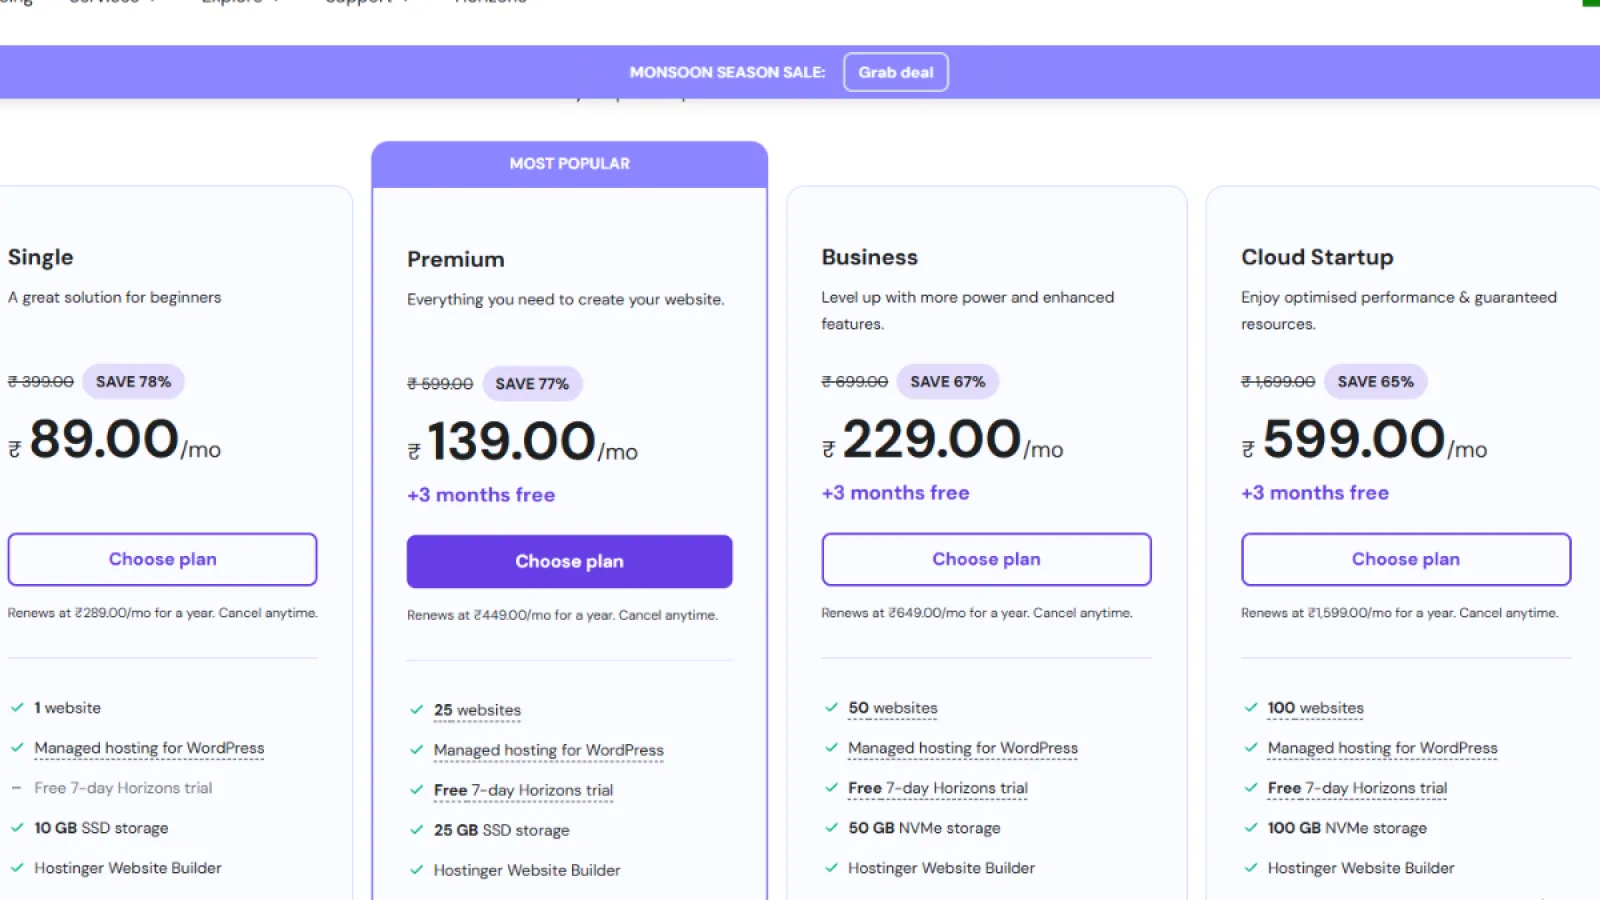Click '+3 months free' under Premium
Viewport: 1600px width, 900px height.
click(x=481, y=495)
